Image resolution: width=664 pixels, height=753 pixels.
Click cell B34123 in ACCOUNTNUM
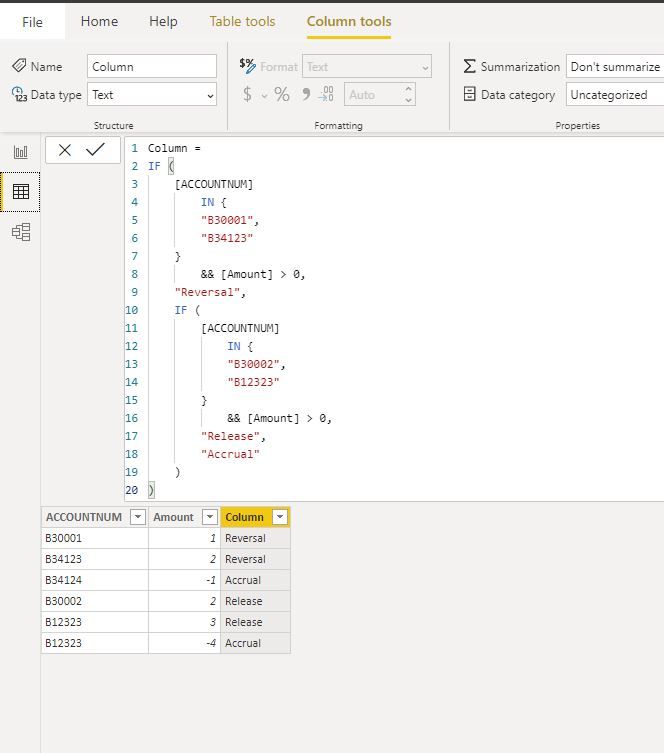pyautogui.click(x=95, y=559)
